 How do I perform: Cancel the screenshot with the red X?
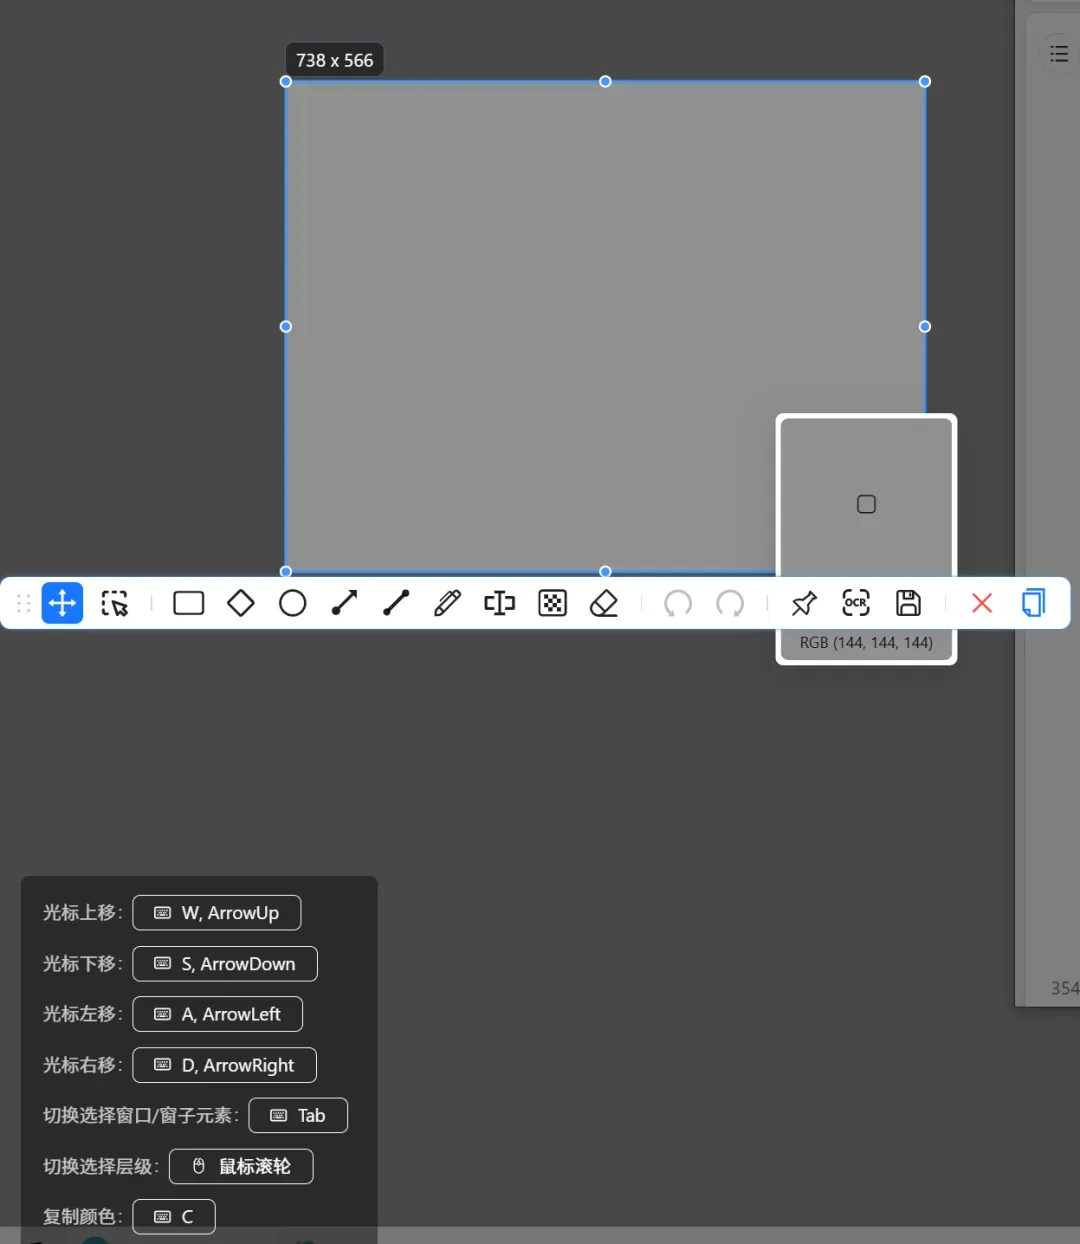(982, 603)
